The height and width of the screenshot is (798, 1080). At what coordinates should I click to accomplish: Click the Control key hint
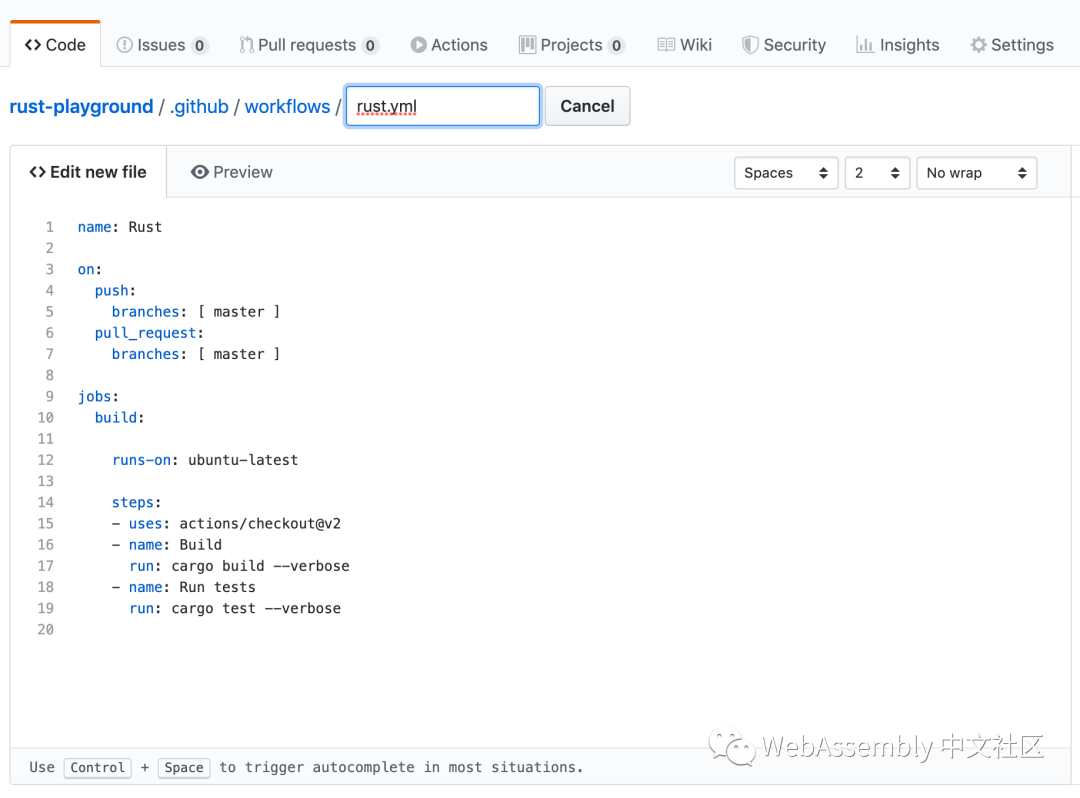tap(97, 768)
